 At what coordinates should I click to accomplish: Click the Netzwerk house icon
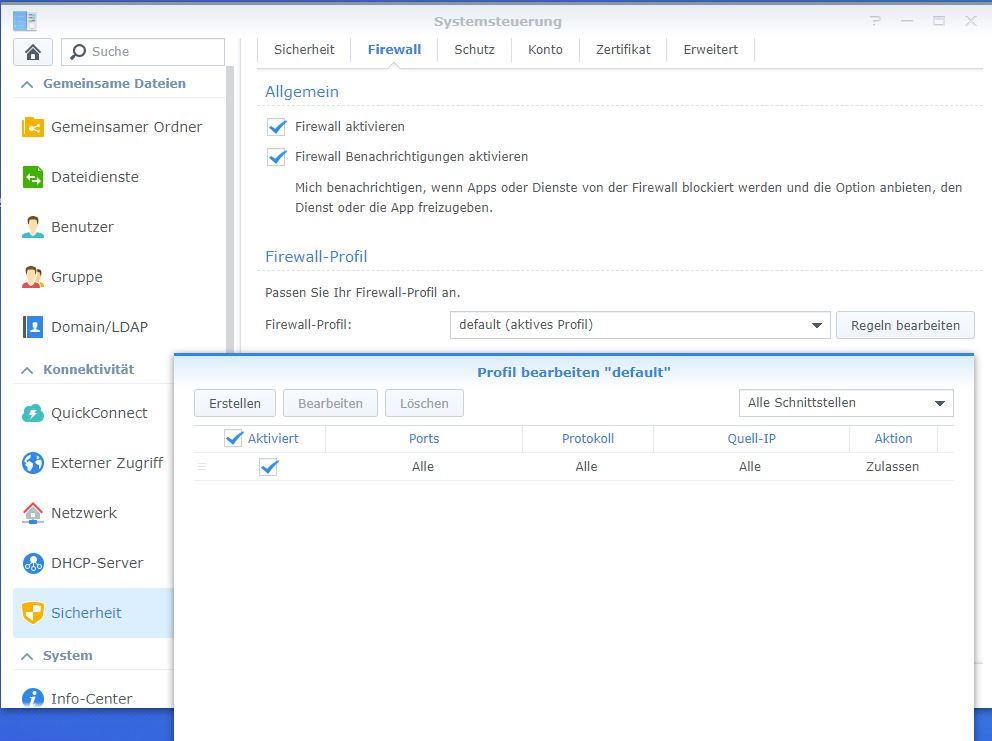[x=33, y=513]
